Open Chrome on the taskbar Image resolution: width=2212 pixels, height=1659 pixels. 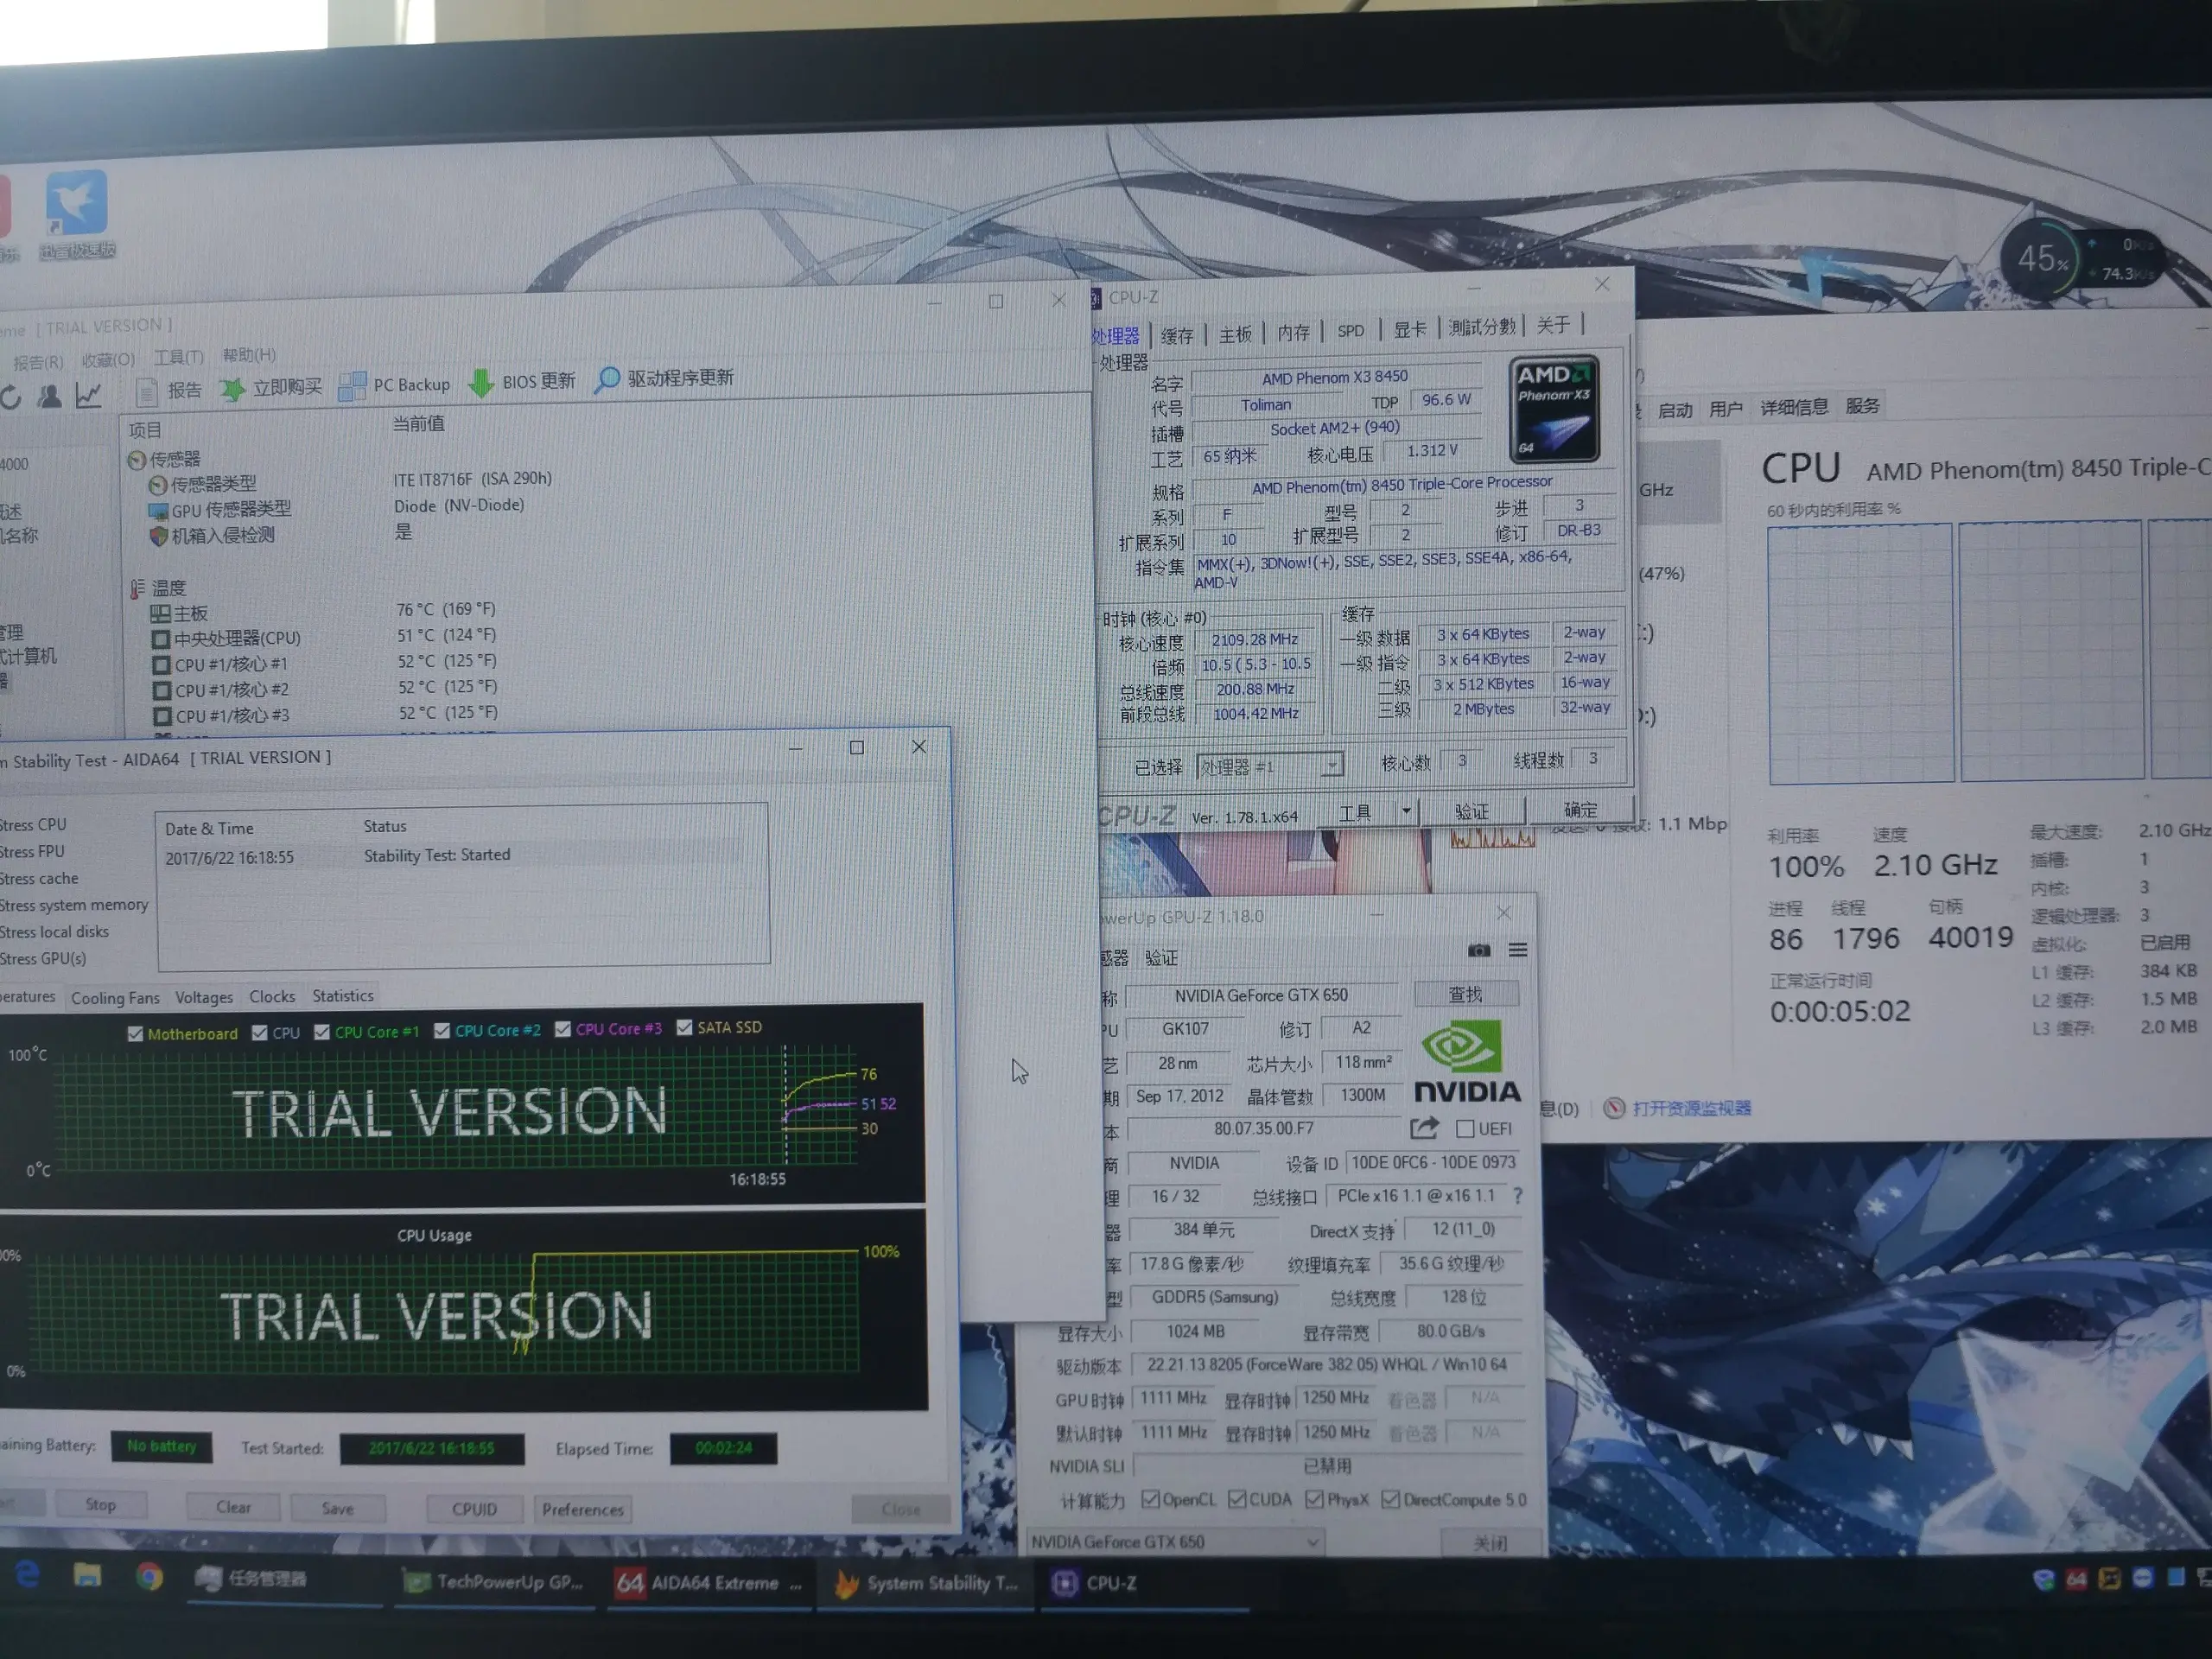[149, 1577]
